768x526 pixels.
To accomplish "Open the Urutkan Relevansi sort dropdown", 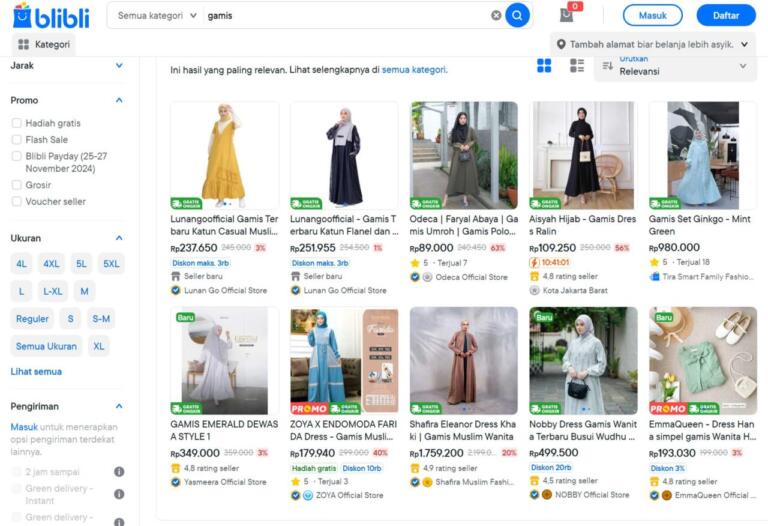I will [675, 66].
